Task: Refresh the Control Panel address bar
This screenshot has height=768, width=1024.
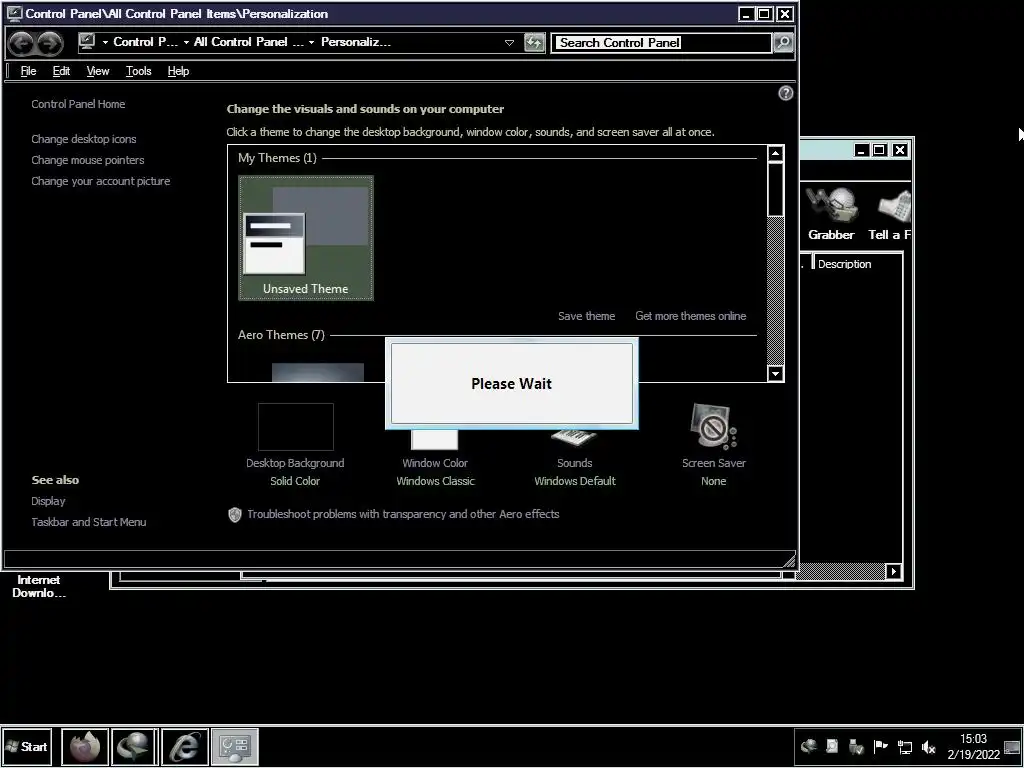Action: [534, 43]
